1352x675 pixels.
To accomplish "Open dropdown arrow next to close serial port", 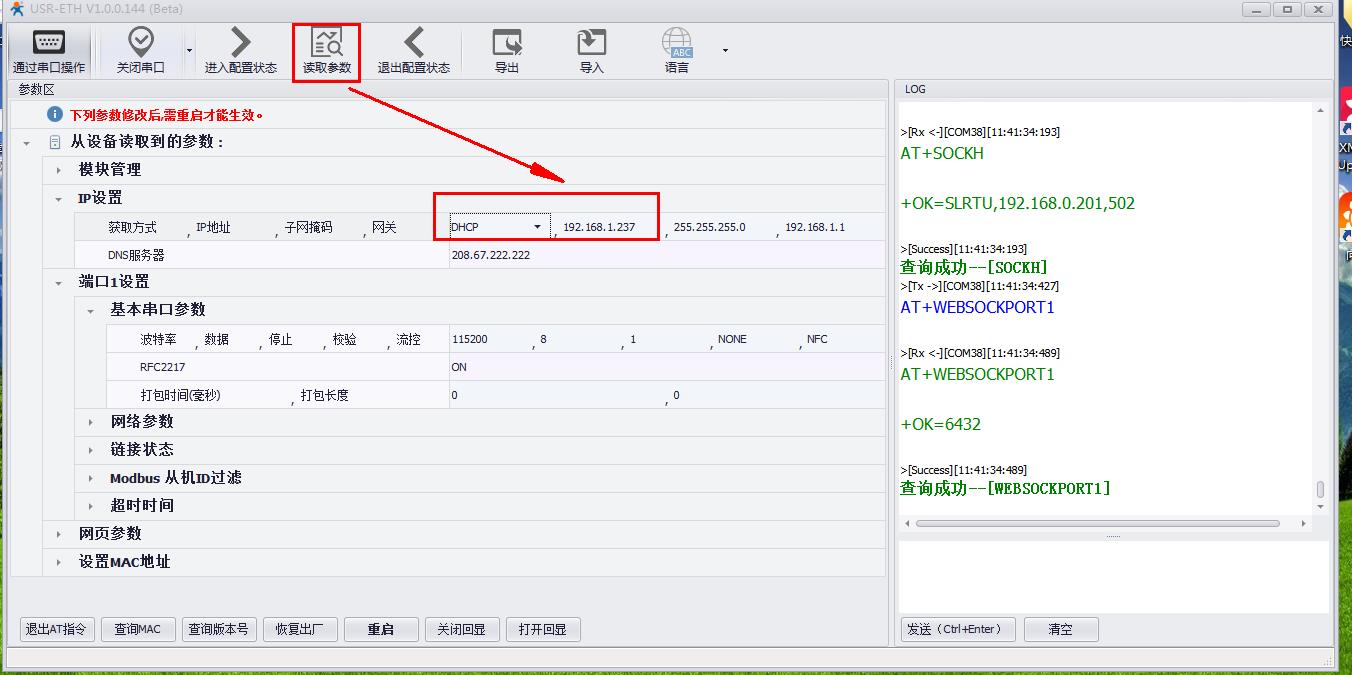I will [189, 50].
